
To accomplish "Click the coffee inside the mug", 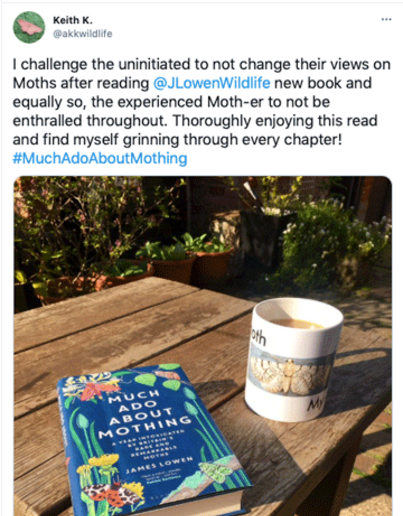I will pyautogui.click(x=295, y=323).
